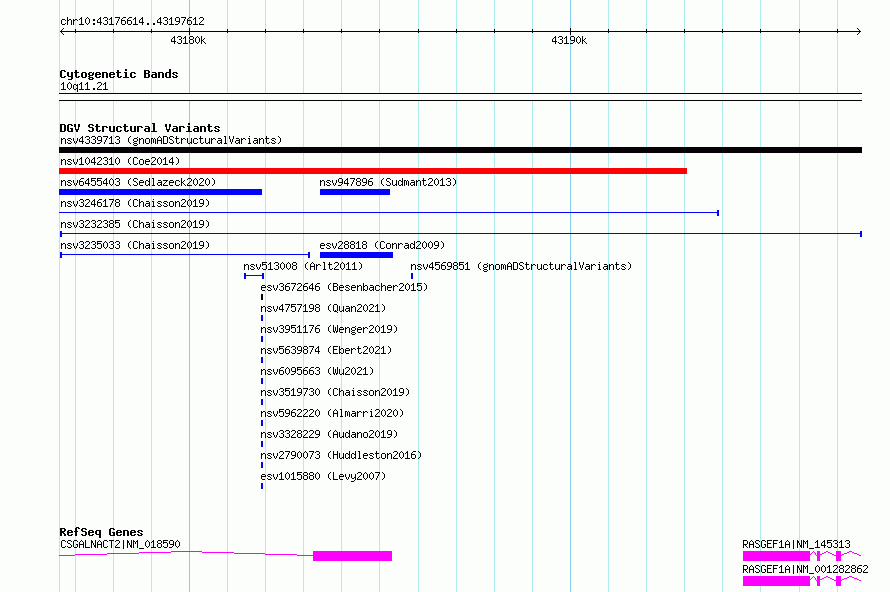Click the CSGALNACT2|NM_018590 gene label

pyautogui.click(x=120, y=544)
